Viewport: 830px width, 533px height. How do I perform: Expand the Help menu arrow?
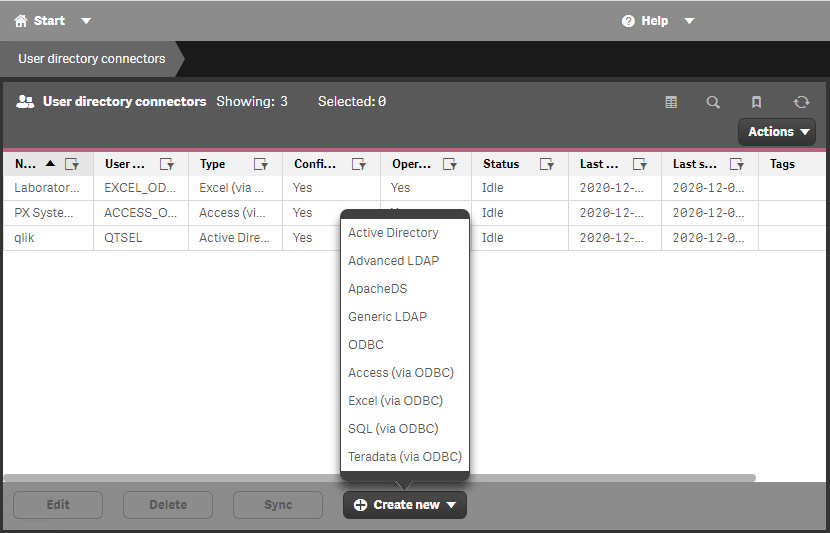click(x=689, y=21)
